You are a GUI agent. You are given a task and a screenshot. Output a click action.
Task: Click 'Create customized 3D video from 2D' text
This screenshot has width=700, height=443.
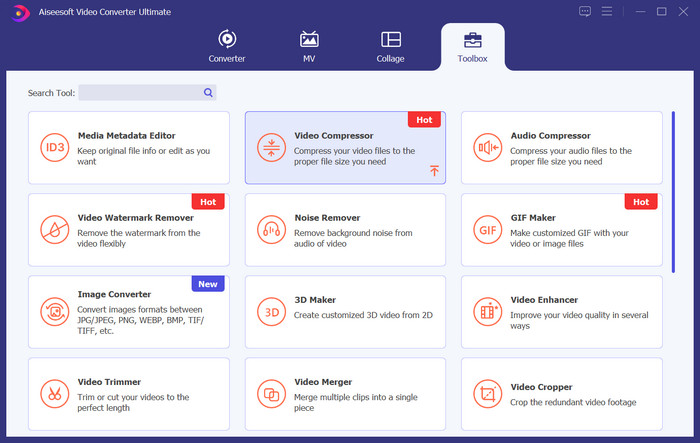pos(363,315)
